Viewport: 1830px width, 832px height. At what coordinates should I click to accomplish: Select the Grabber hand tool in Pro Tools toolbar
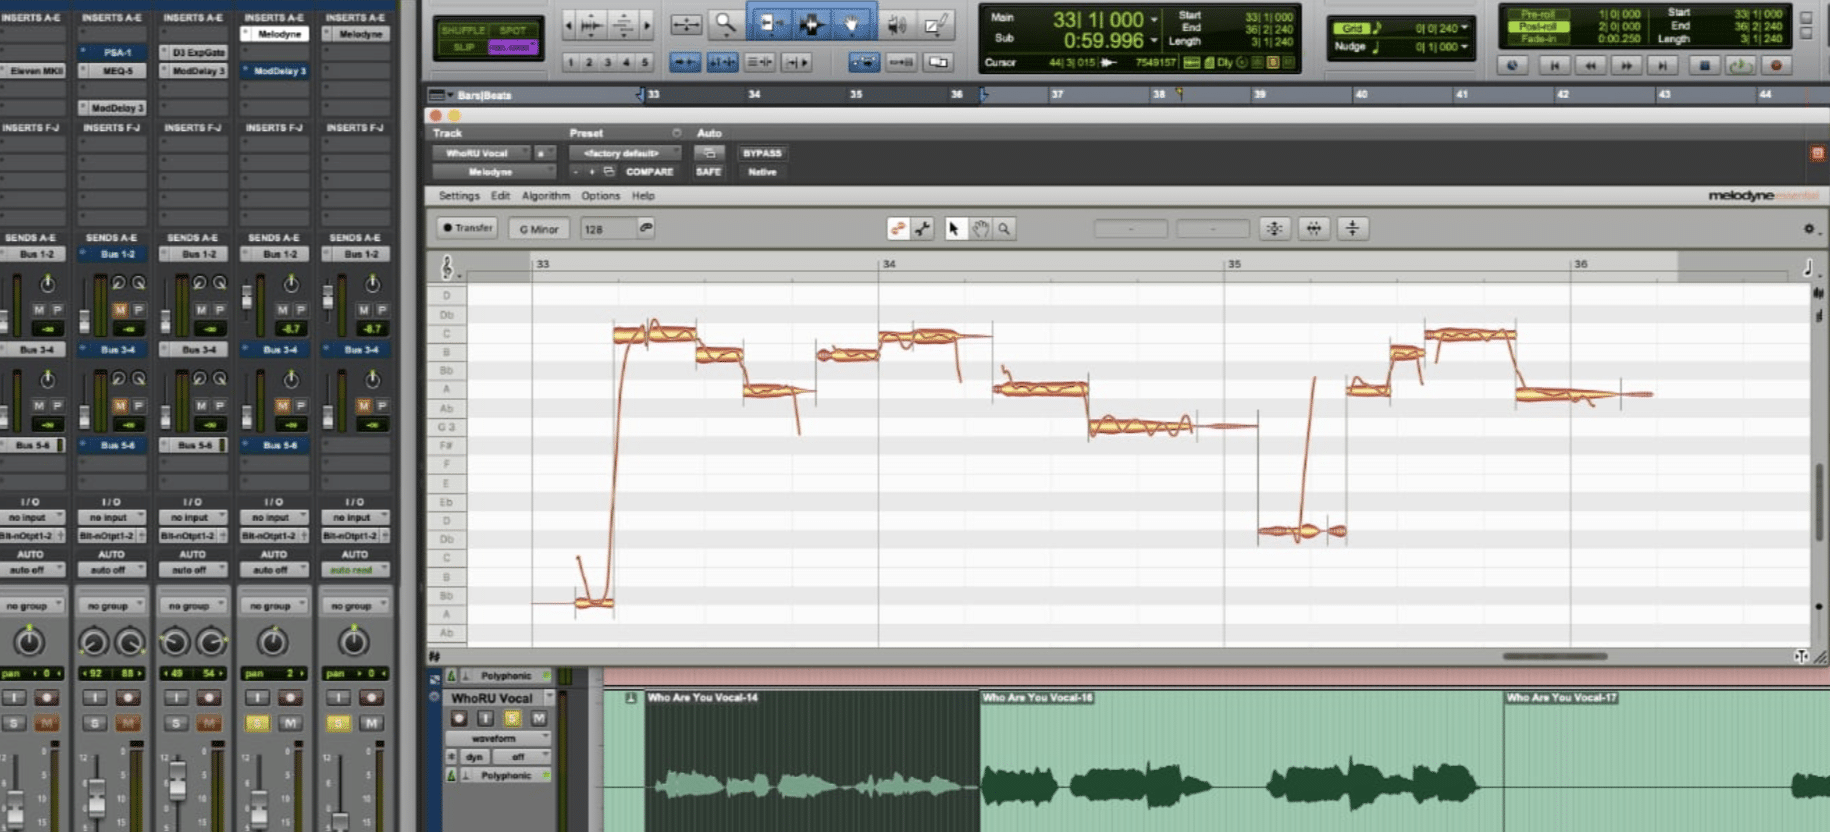point(851,23)
